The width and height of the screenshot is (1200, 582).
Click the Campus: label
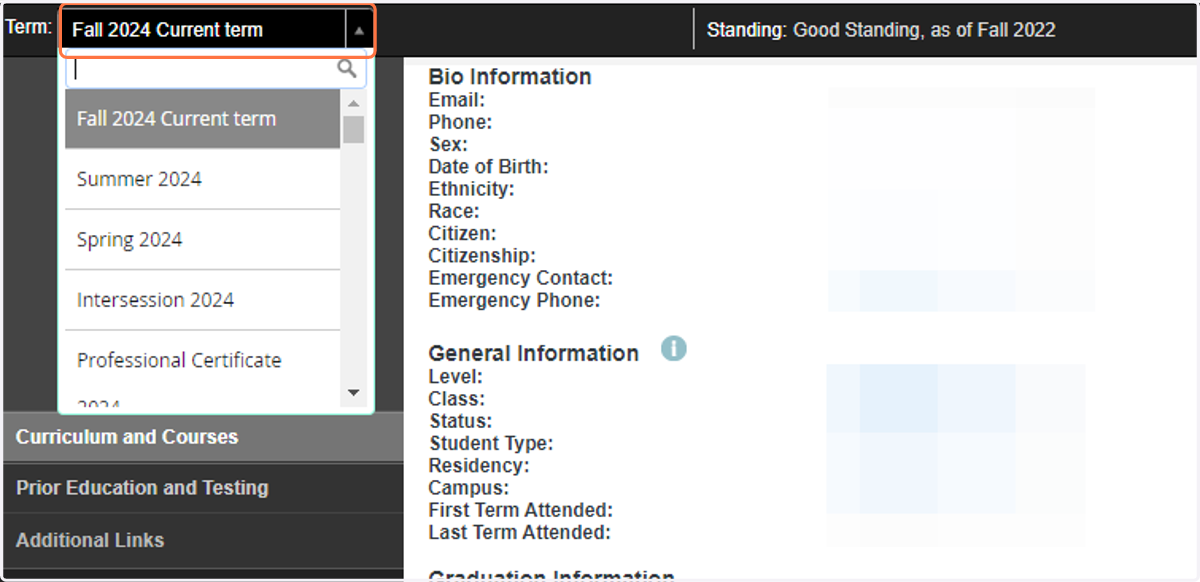469,488
